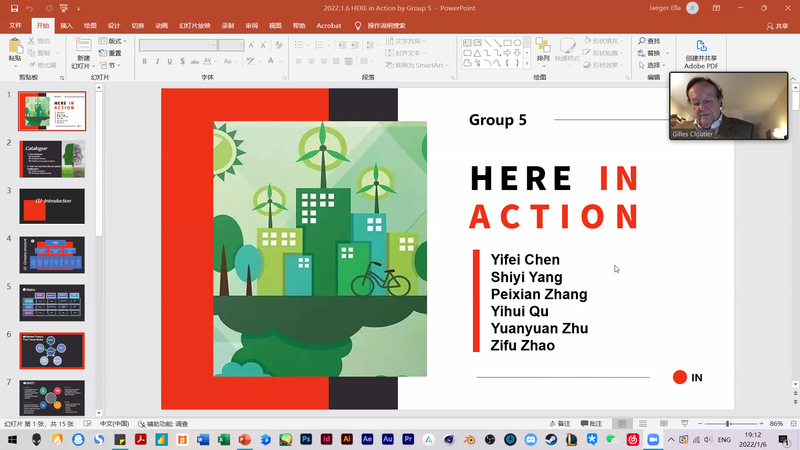This screenshot has height=450, width=800.
Task: Click the Paste (粘贴) clipboard icon
Action: coord(15,46)
